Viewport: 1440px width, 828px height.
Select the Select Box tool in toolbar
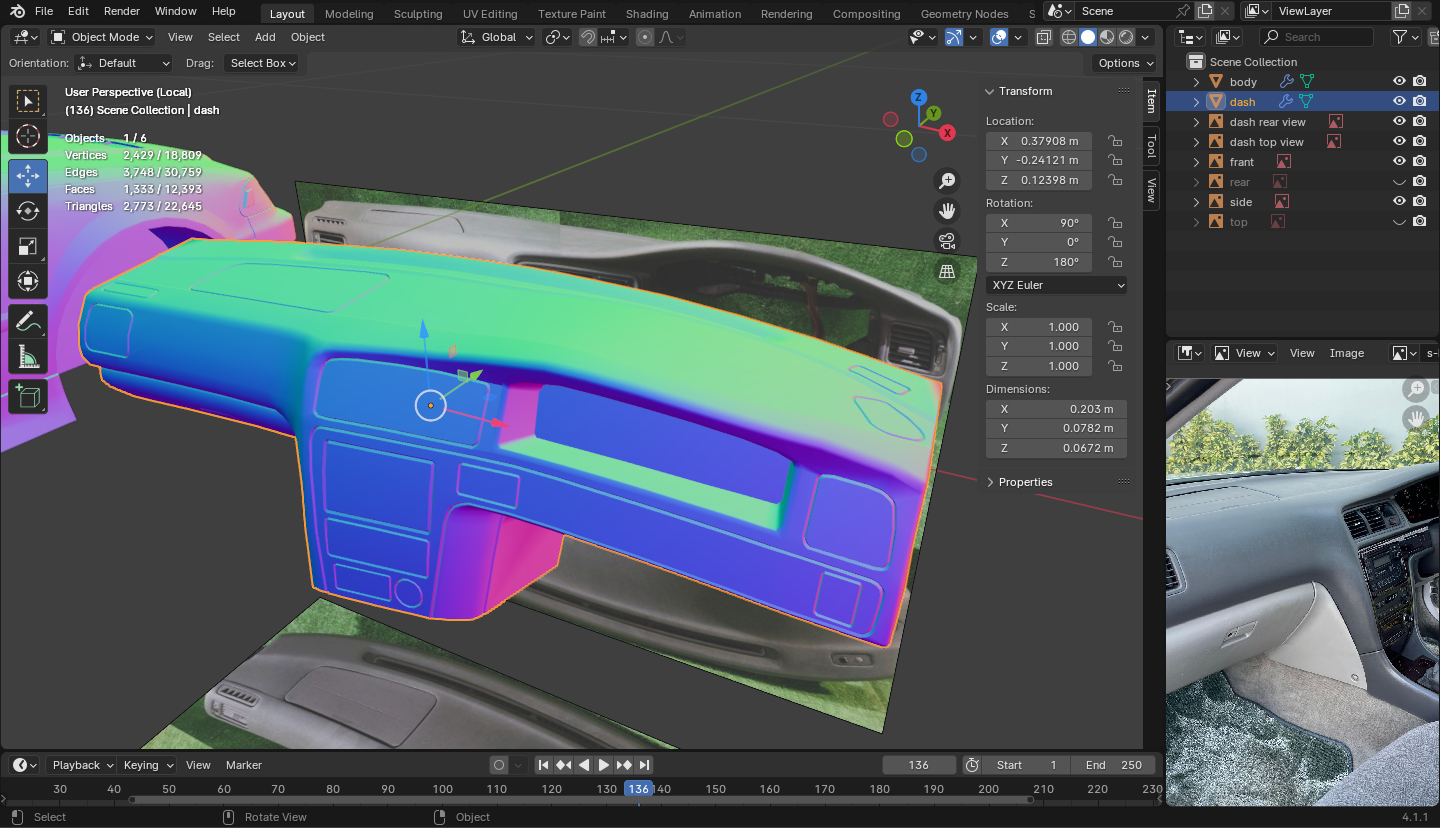(x=28, y=101)
